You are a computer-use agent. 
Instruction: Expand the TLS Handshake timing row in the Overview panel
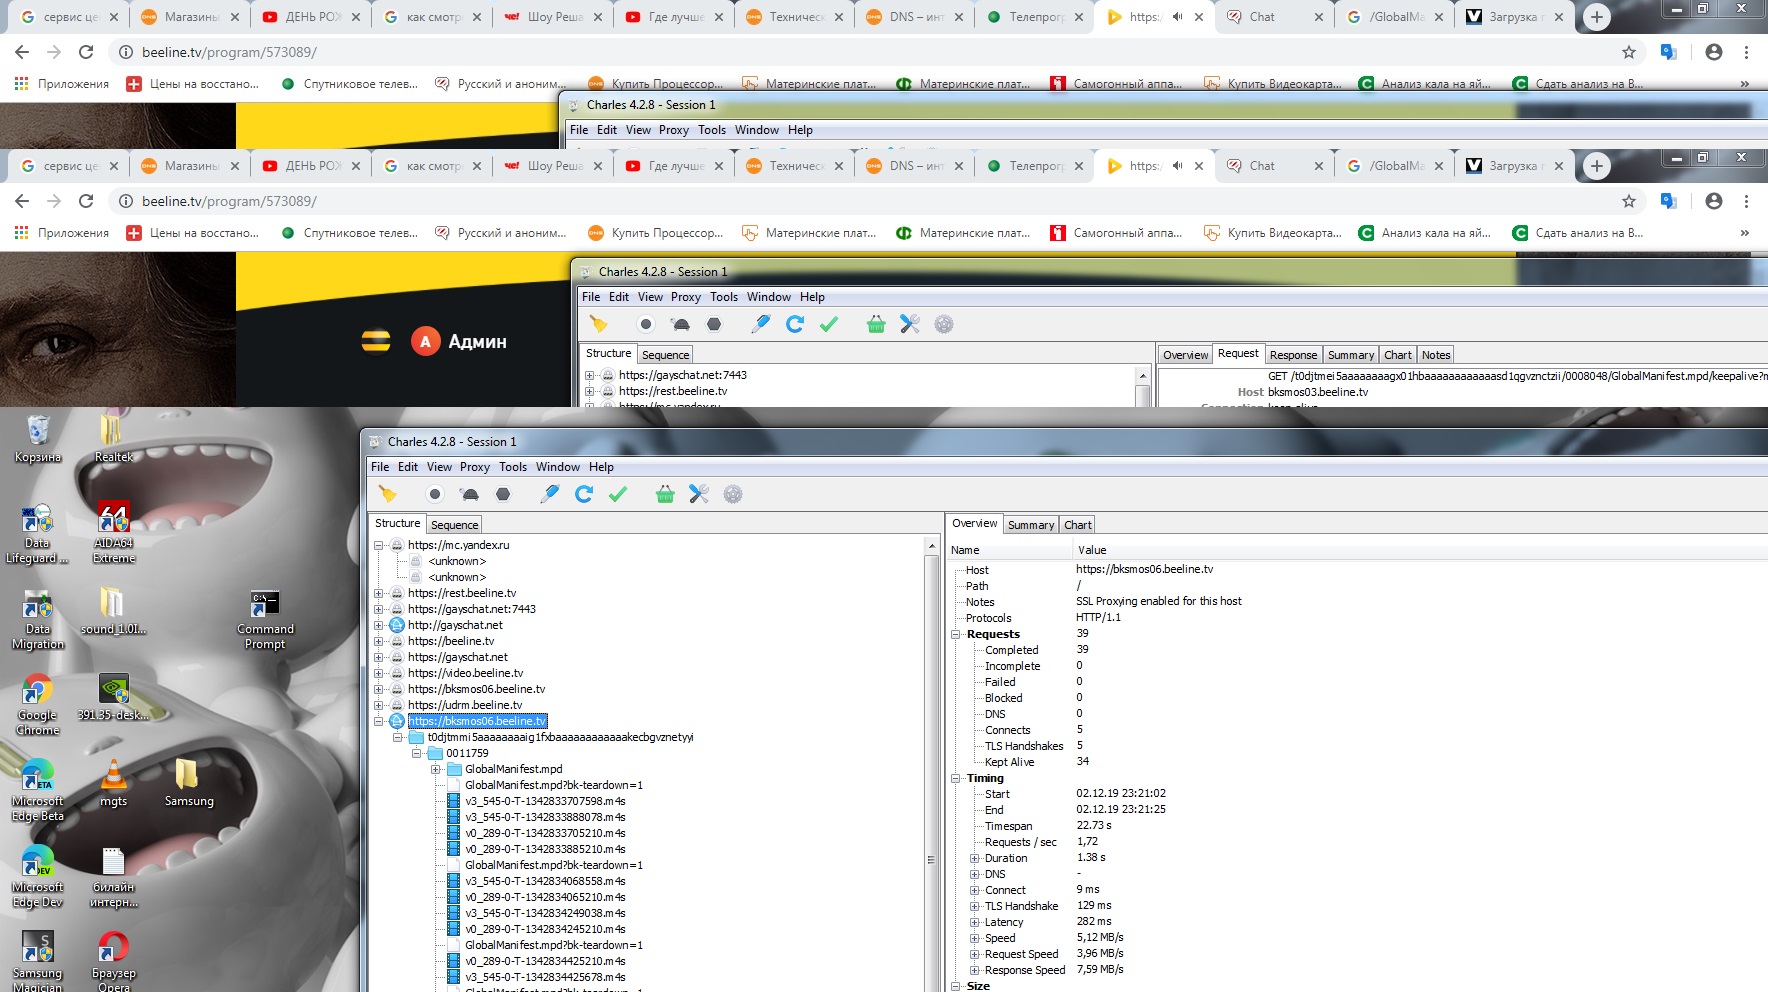point(975,906)
